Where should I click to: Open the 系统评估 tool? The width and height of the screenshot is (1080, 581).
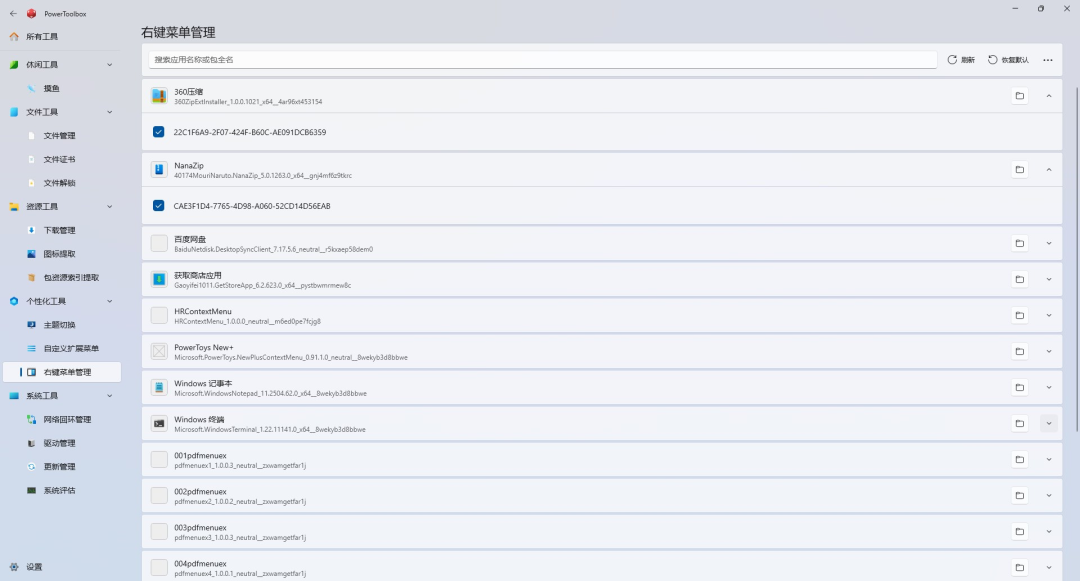(62, 490)
